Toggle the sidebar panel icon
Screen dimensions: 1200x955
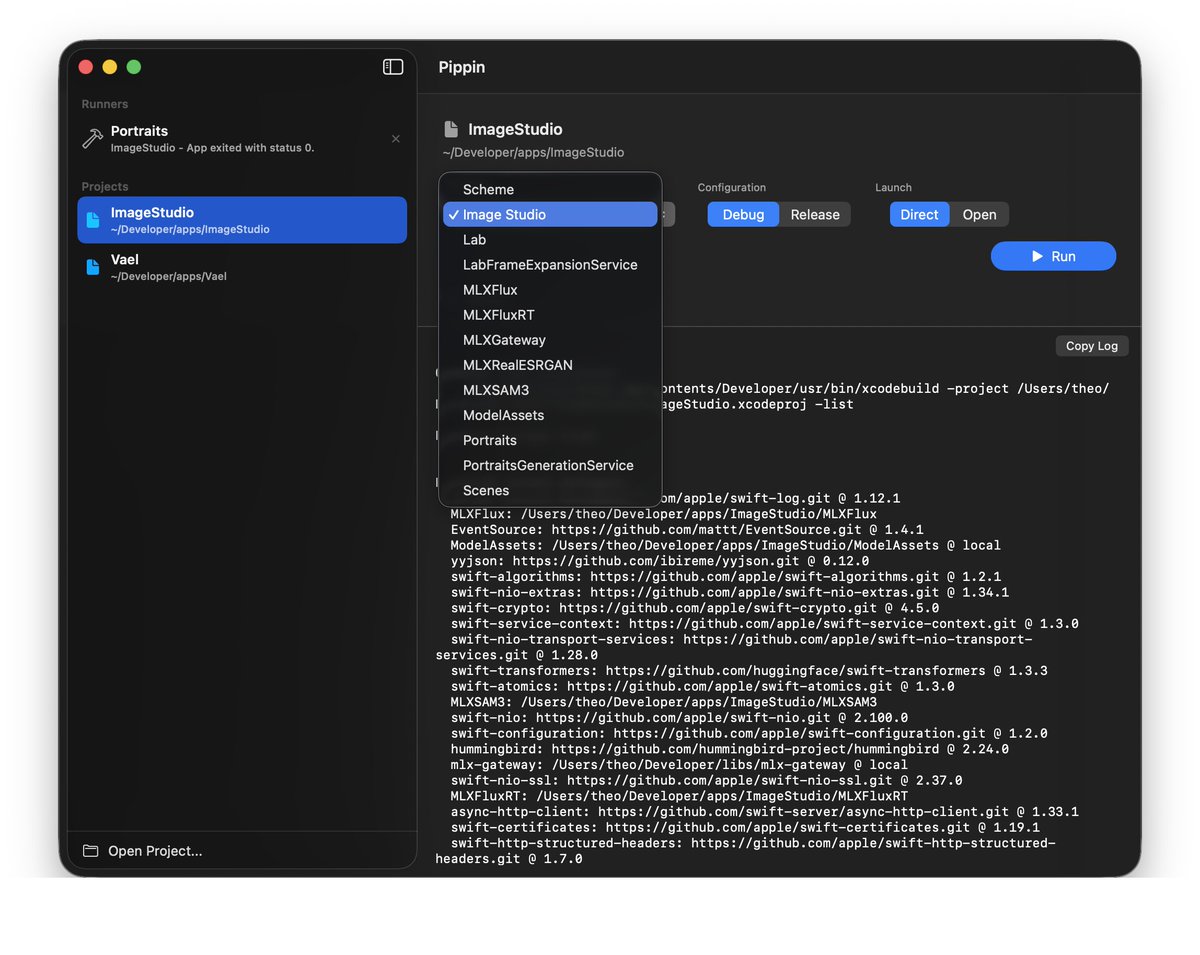coord(393,67)
